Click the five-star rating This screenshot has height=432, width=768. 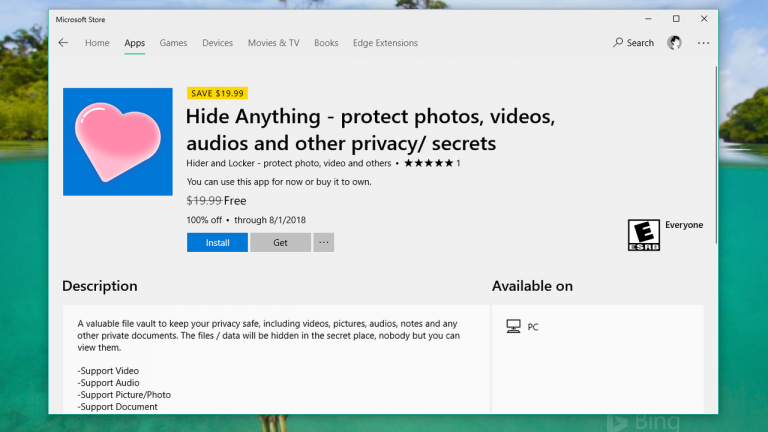coord(429,163)
